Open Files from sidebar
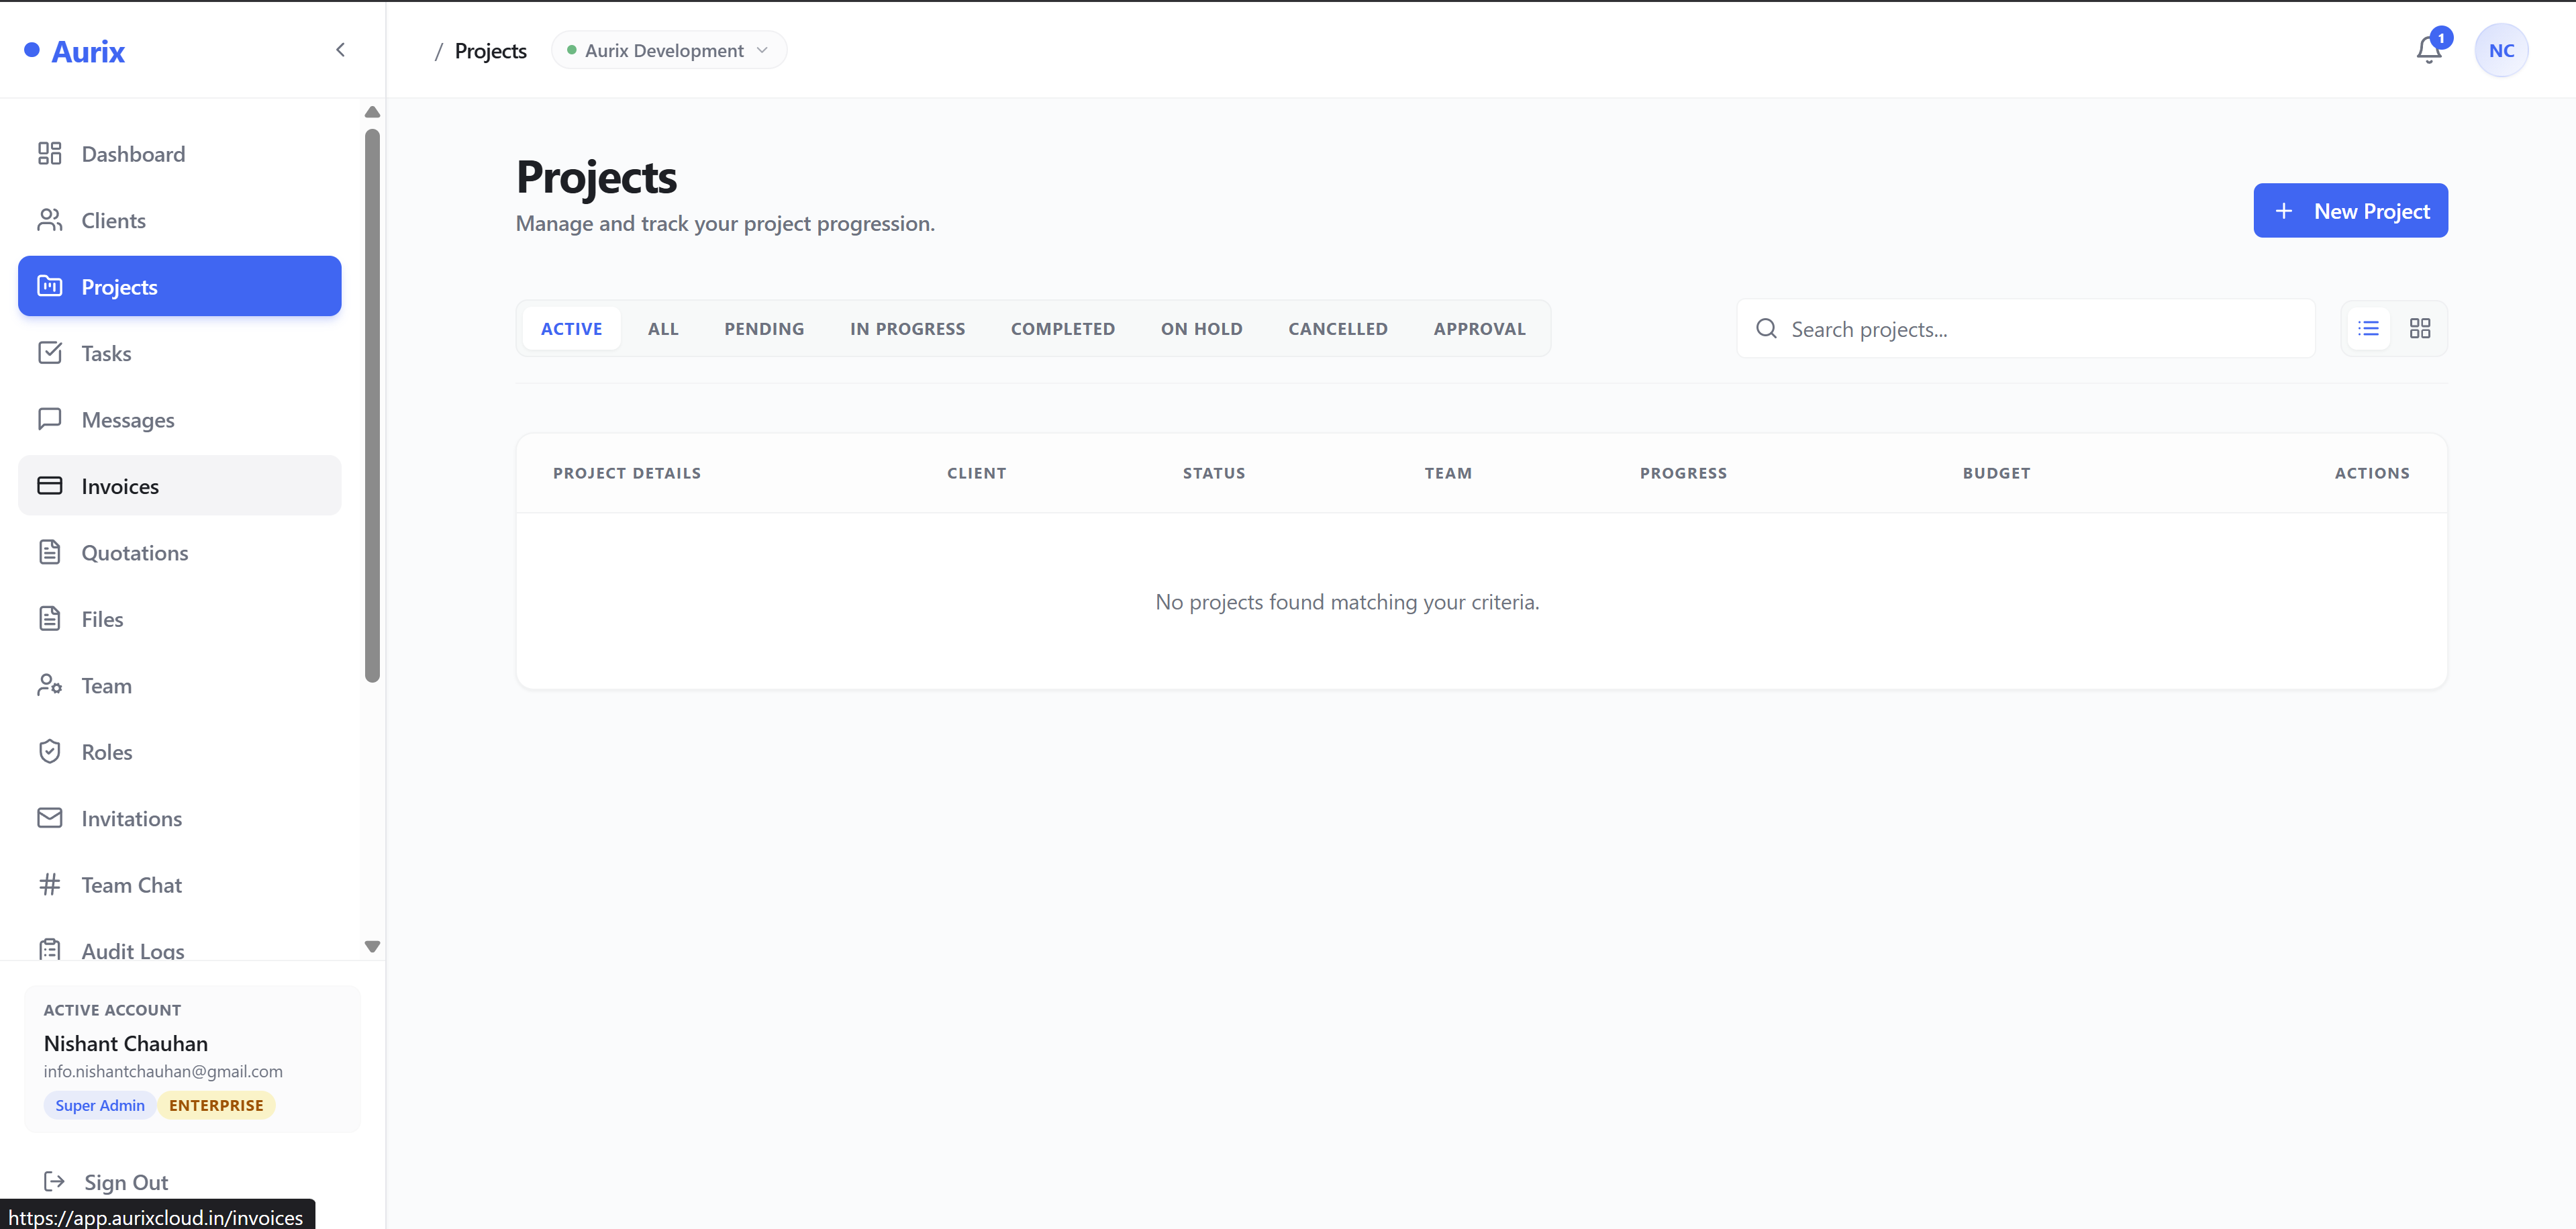 pyautogui.click(x=180, y=619)
